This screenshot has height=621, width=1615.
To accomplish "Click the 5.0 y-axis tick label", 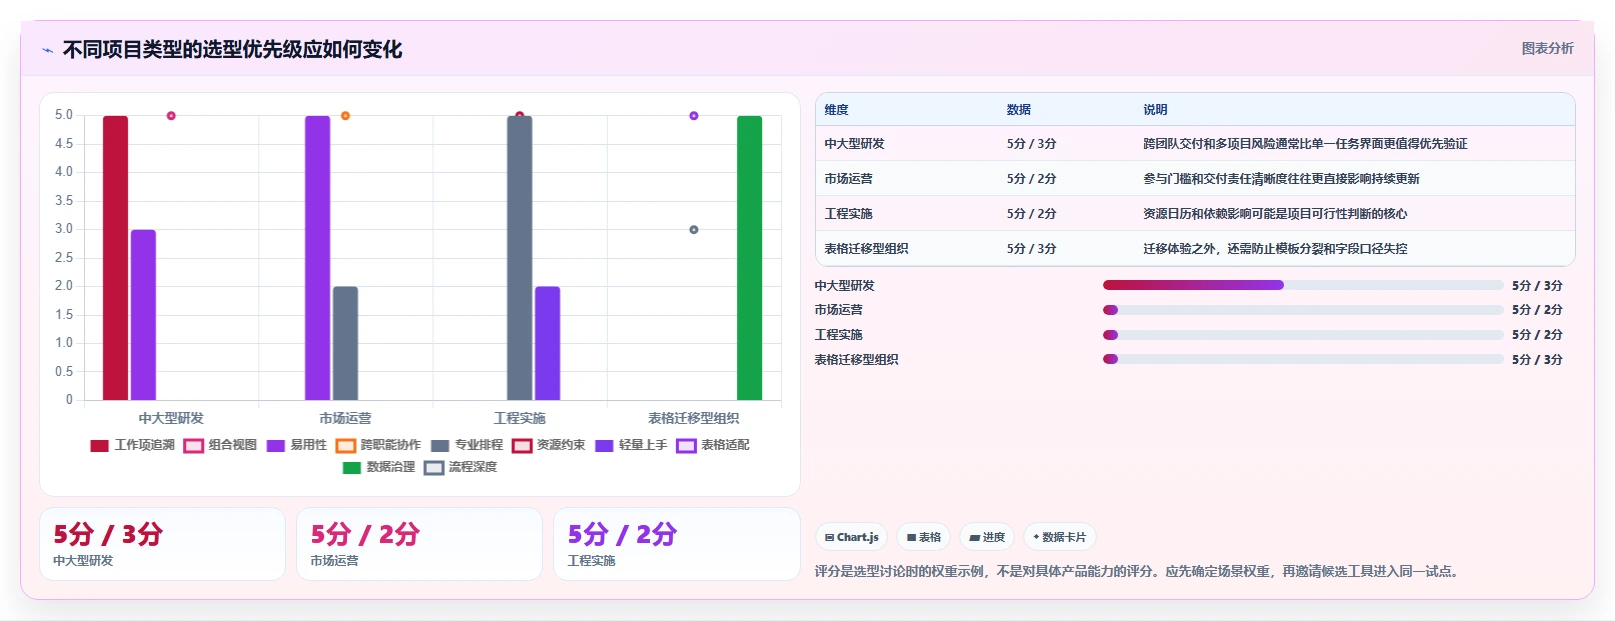I will point(64,115).
